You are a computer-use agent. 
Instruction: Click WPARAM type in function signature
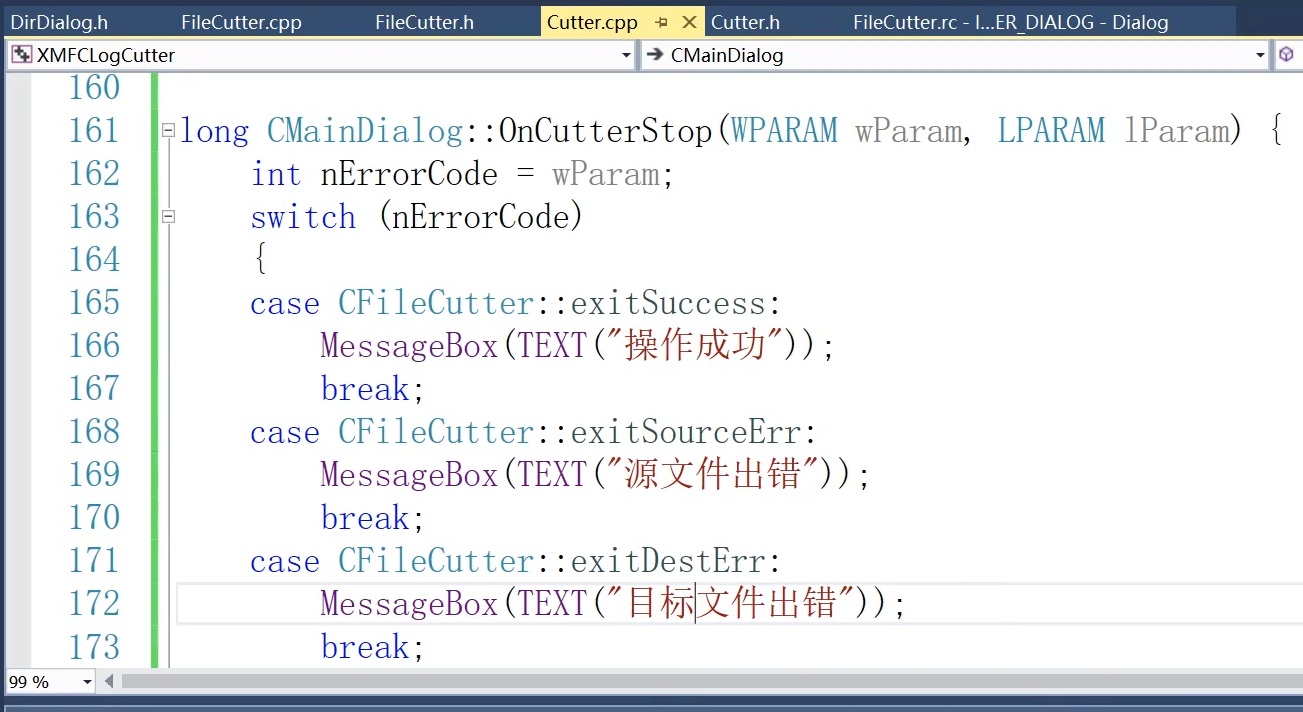pos(785,131)
